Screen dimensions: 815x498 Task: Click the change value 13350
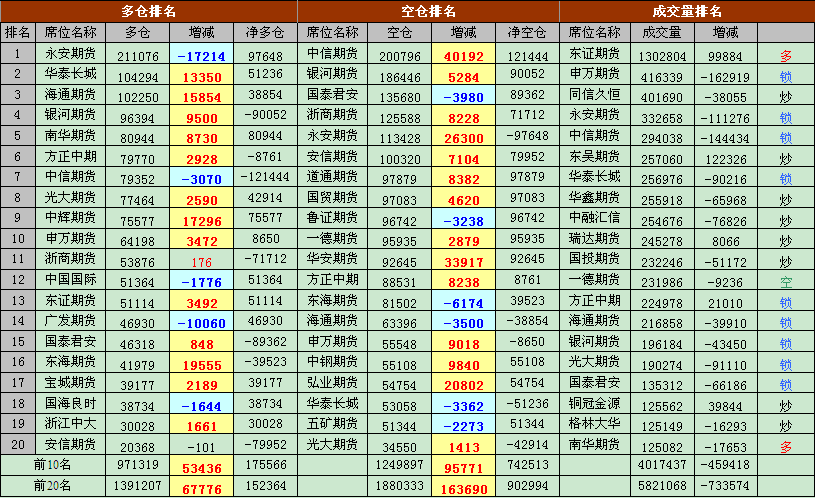pyautogui.click(x=202, y=77)
